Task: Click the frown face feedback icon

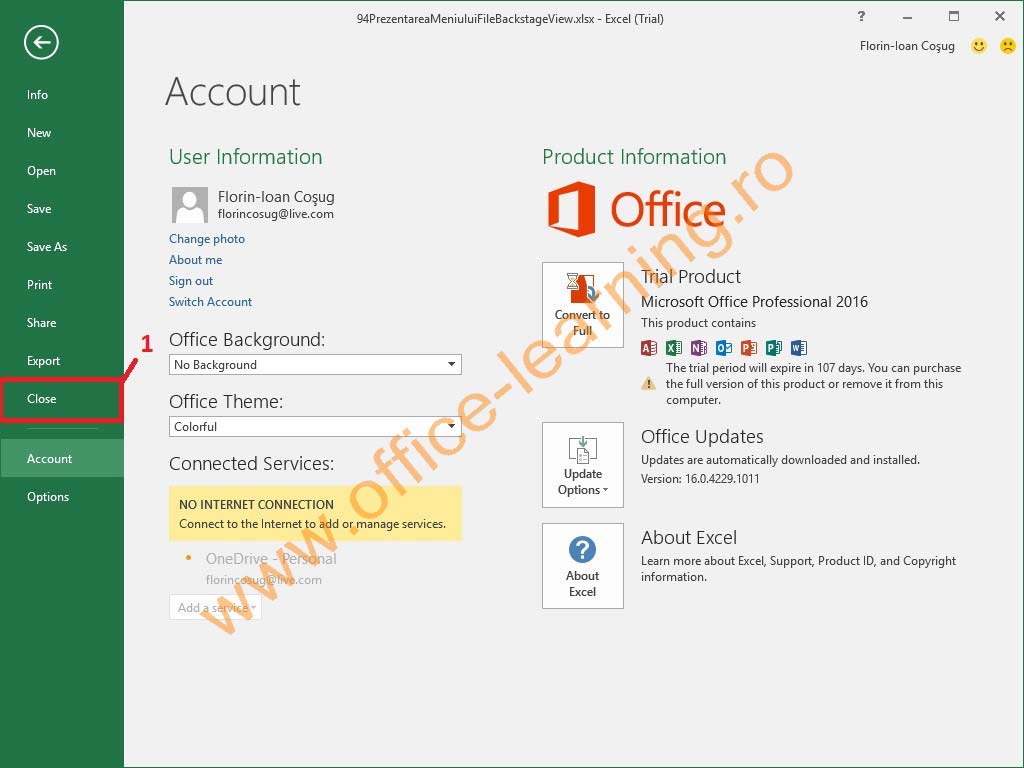Action: tap(1008, 46)
